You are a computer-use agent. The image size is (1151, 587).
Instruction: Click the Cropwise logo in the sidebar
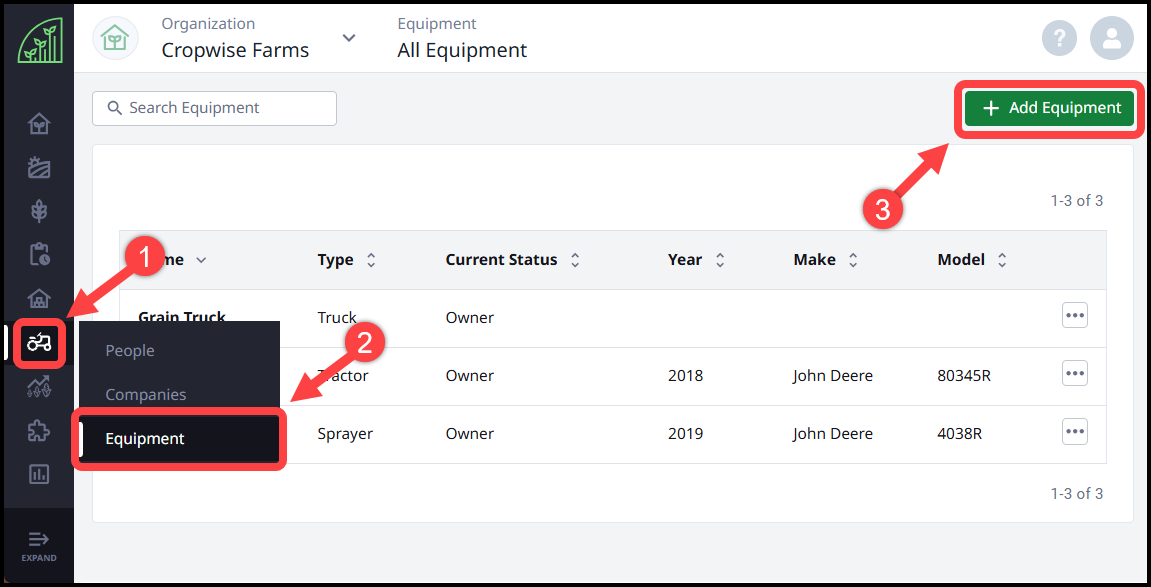[39, 41]
